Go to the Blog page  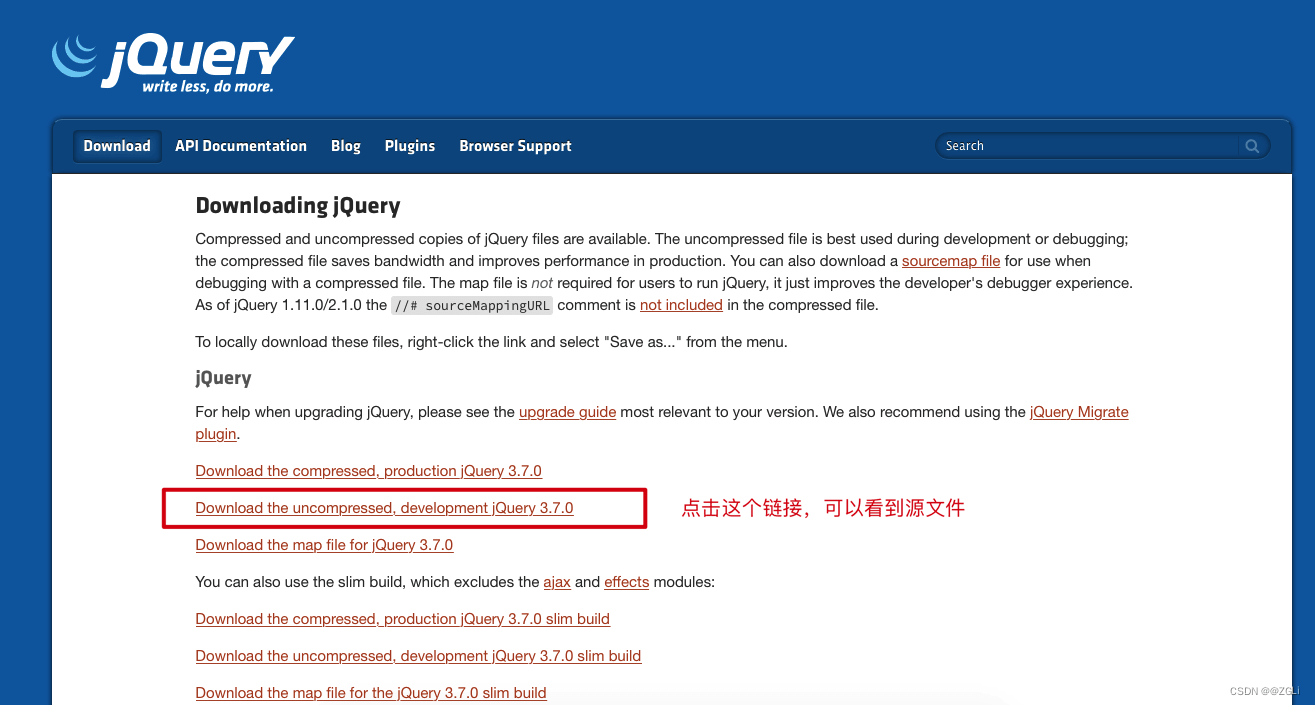(346, 146)
